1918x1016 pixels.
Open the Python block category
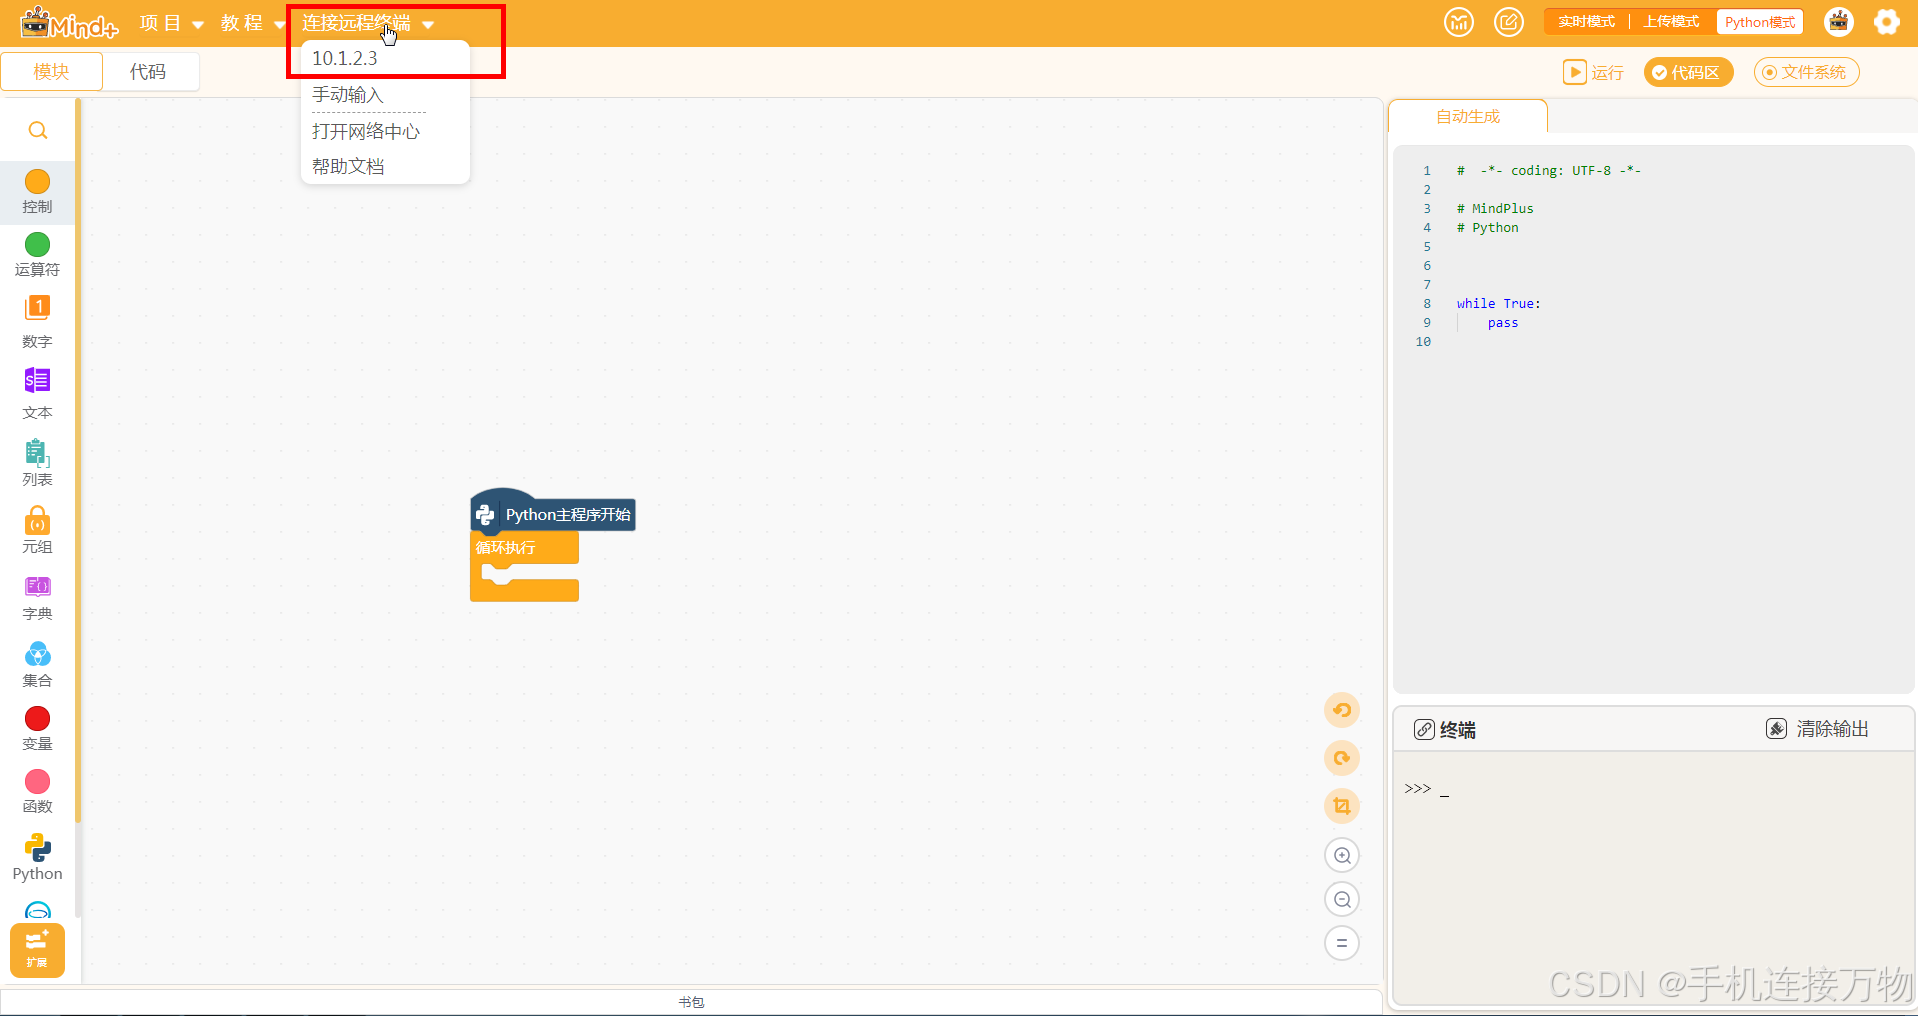(38, 858)
